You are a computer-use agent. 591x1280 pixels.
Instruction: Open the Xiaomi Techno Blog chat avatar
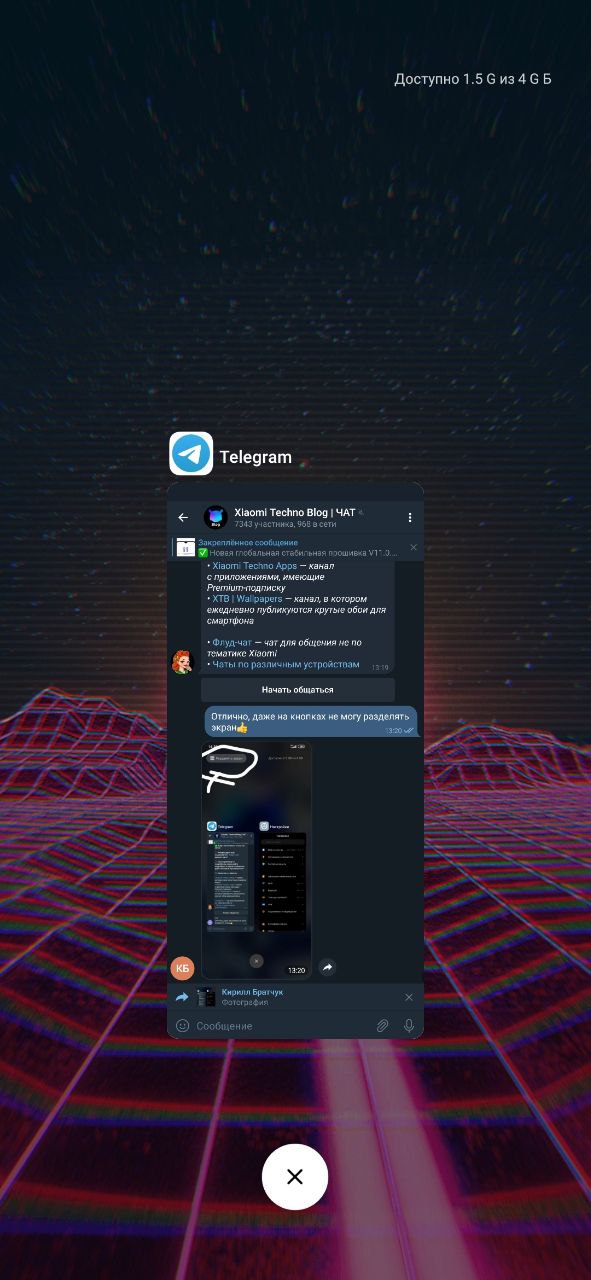point(215,517)
